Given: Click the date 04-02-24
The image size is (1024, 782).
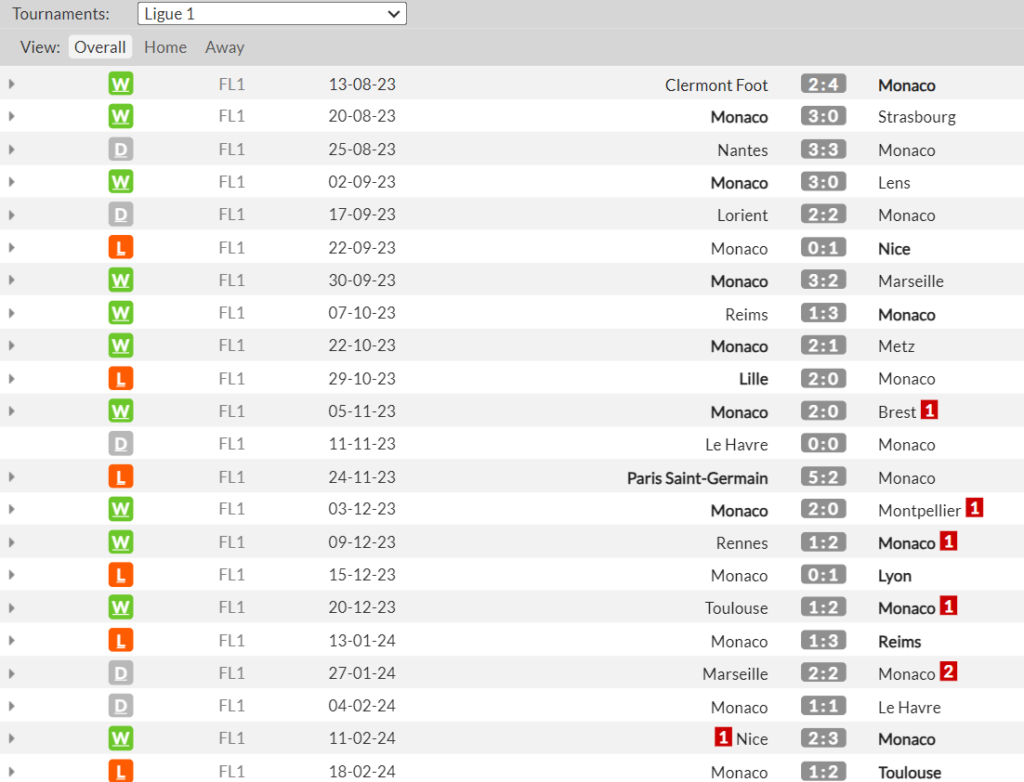Looking at the screenshot, I should point(362,706).
